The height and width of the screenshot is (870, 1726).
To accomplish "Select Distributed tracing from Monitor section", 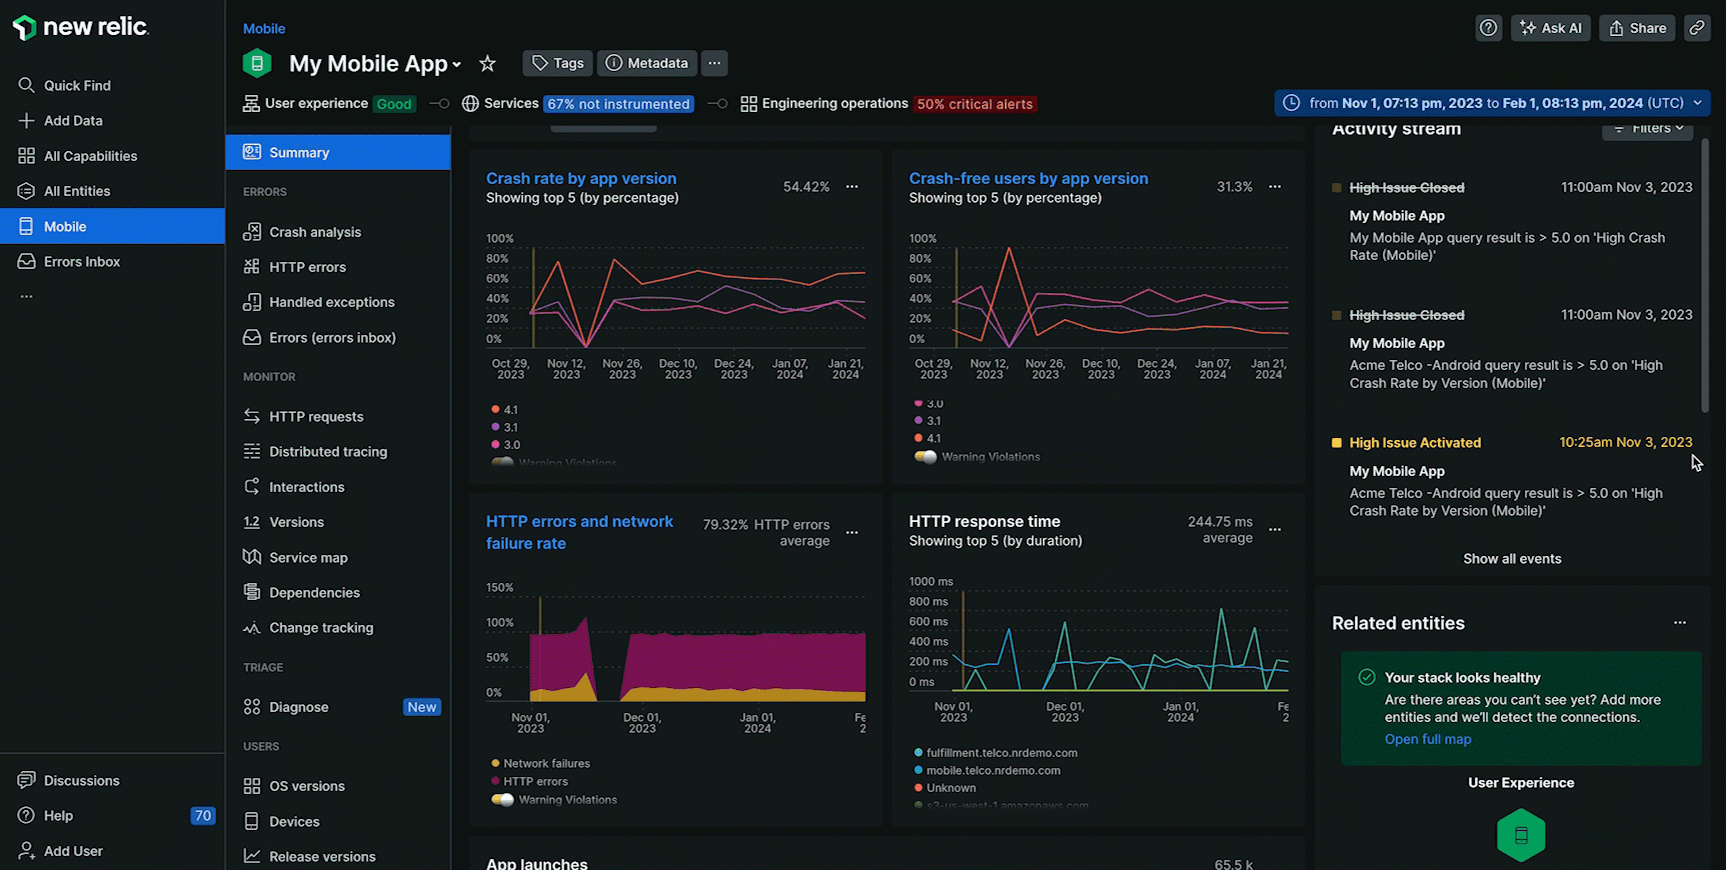I will [327, 452].
